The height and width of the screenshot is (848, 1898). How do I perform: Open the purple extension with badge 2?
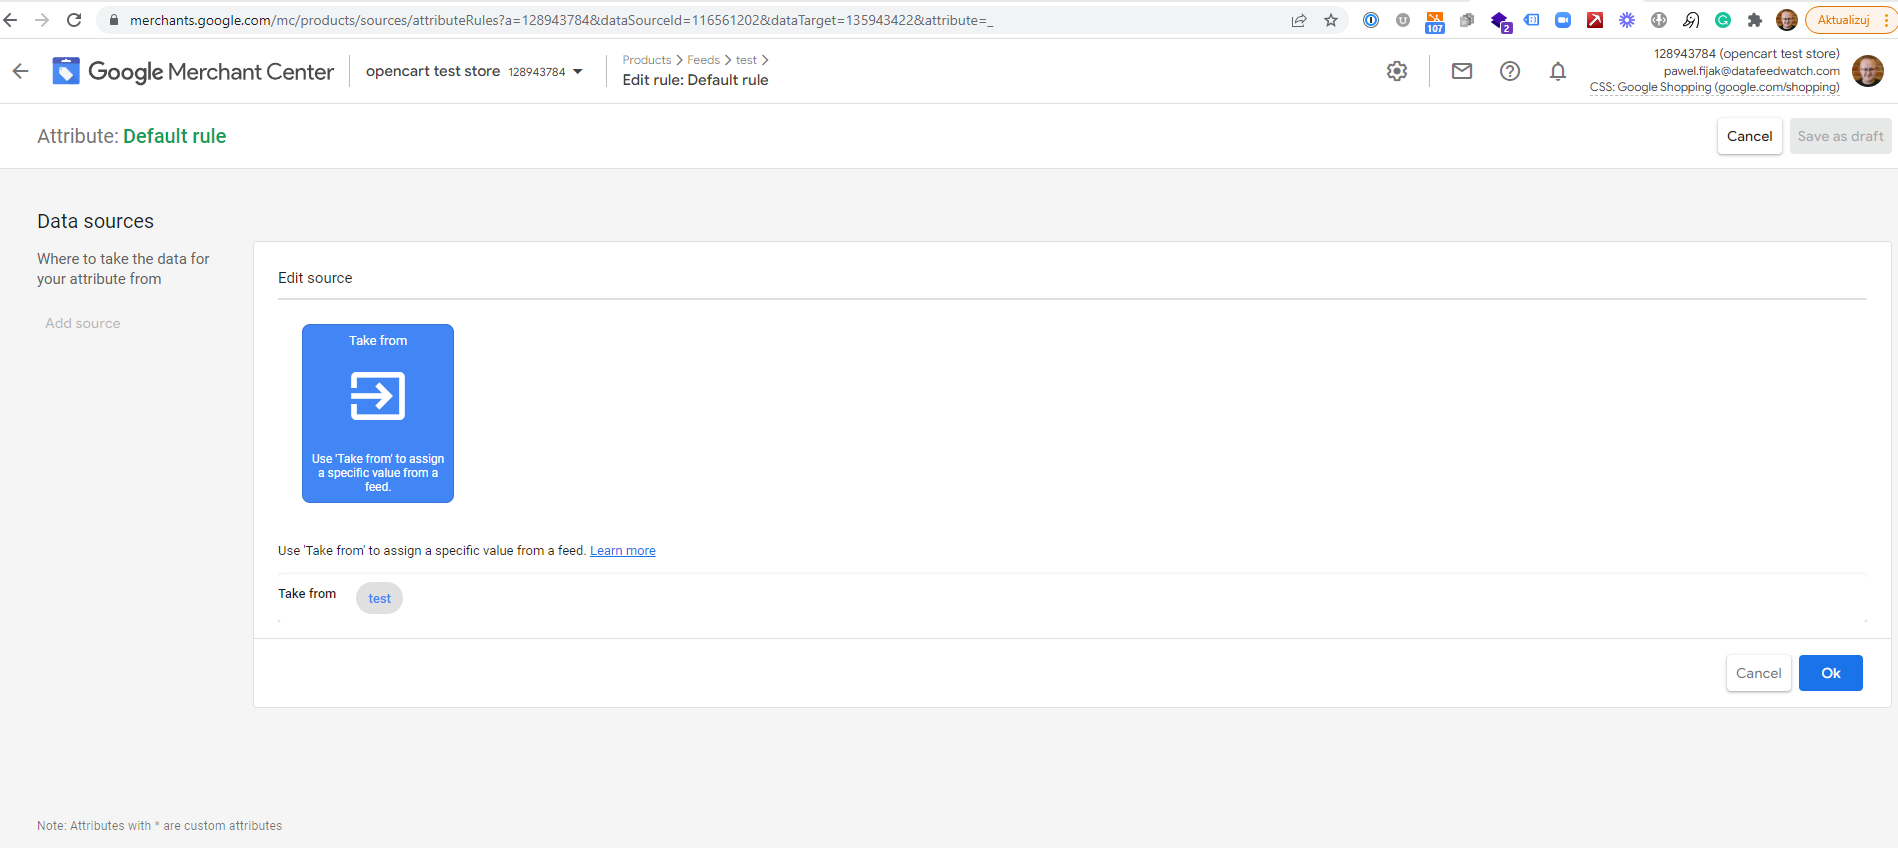point(1500,21)
